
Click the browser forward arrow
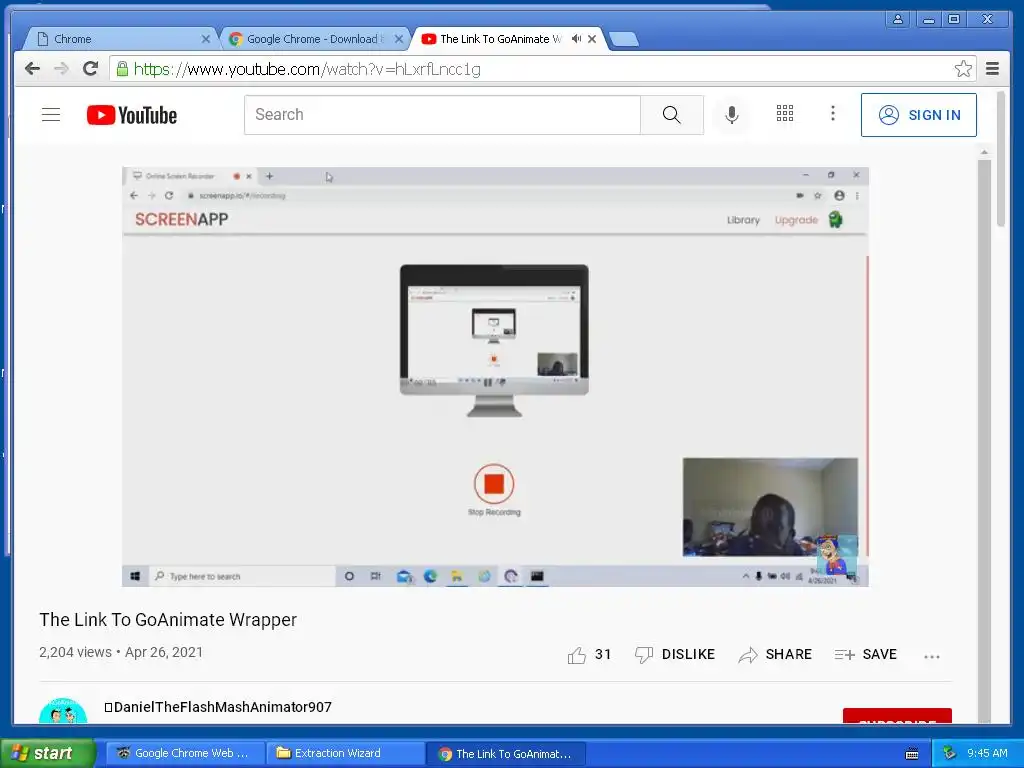pyautogui.click(x=61, y=69)
